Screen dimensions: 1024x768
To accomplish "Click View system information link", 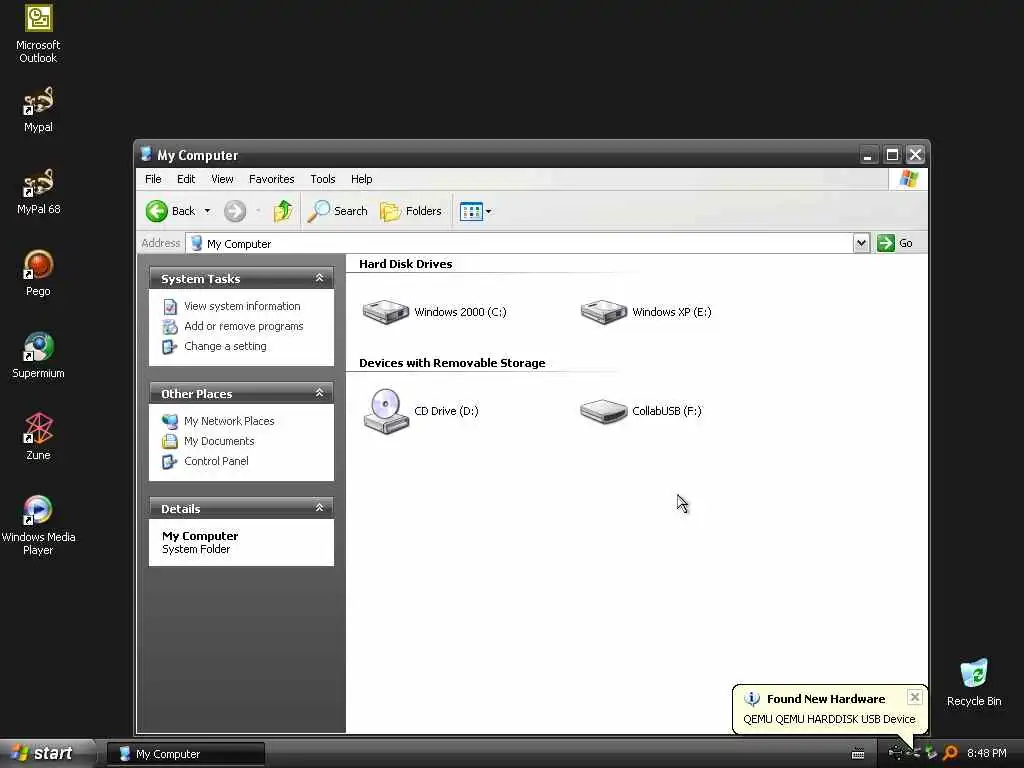I will pyautogui.click(x=242, y=306).
